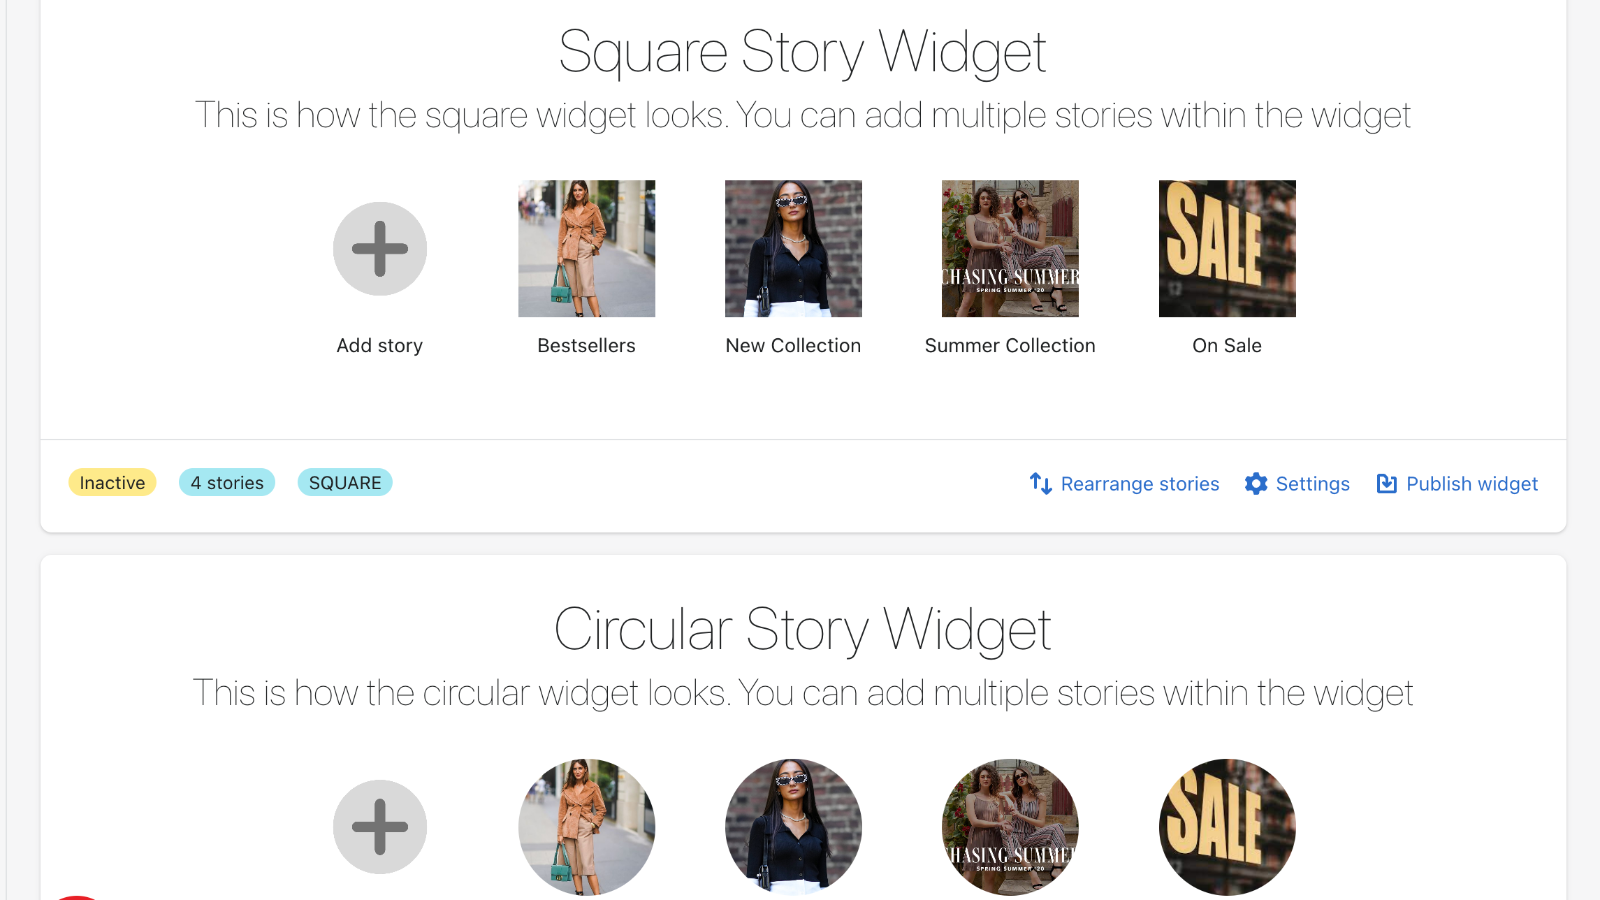Image resolution: width=1600 pixels, height=900 pixels.
Task: Open the circular New Collection story thumbnail
Action: click(793, 827)
